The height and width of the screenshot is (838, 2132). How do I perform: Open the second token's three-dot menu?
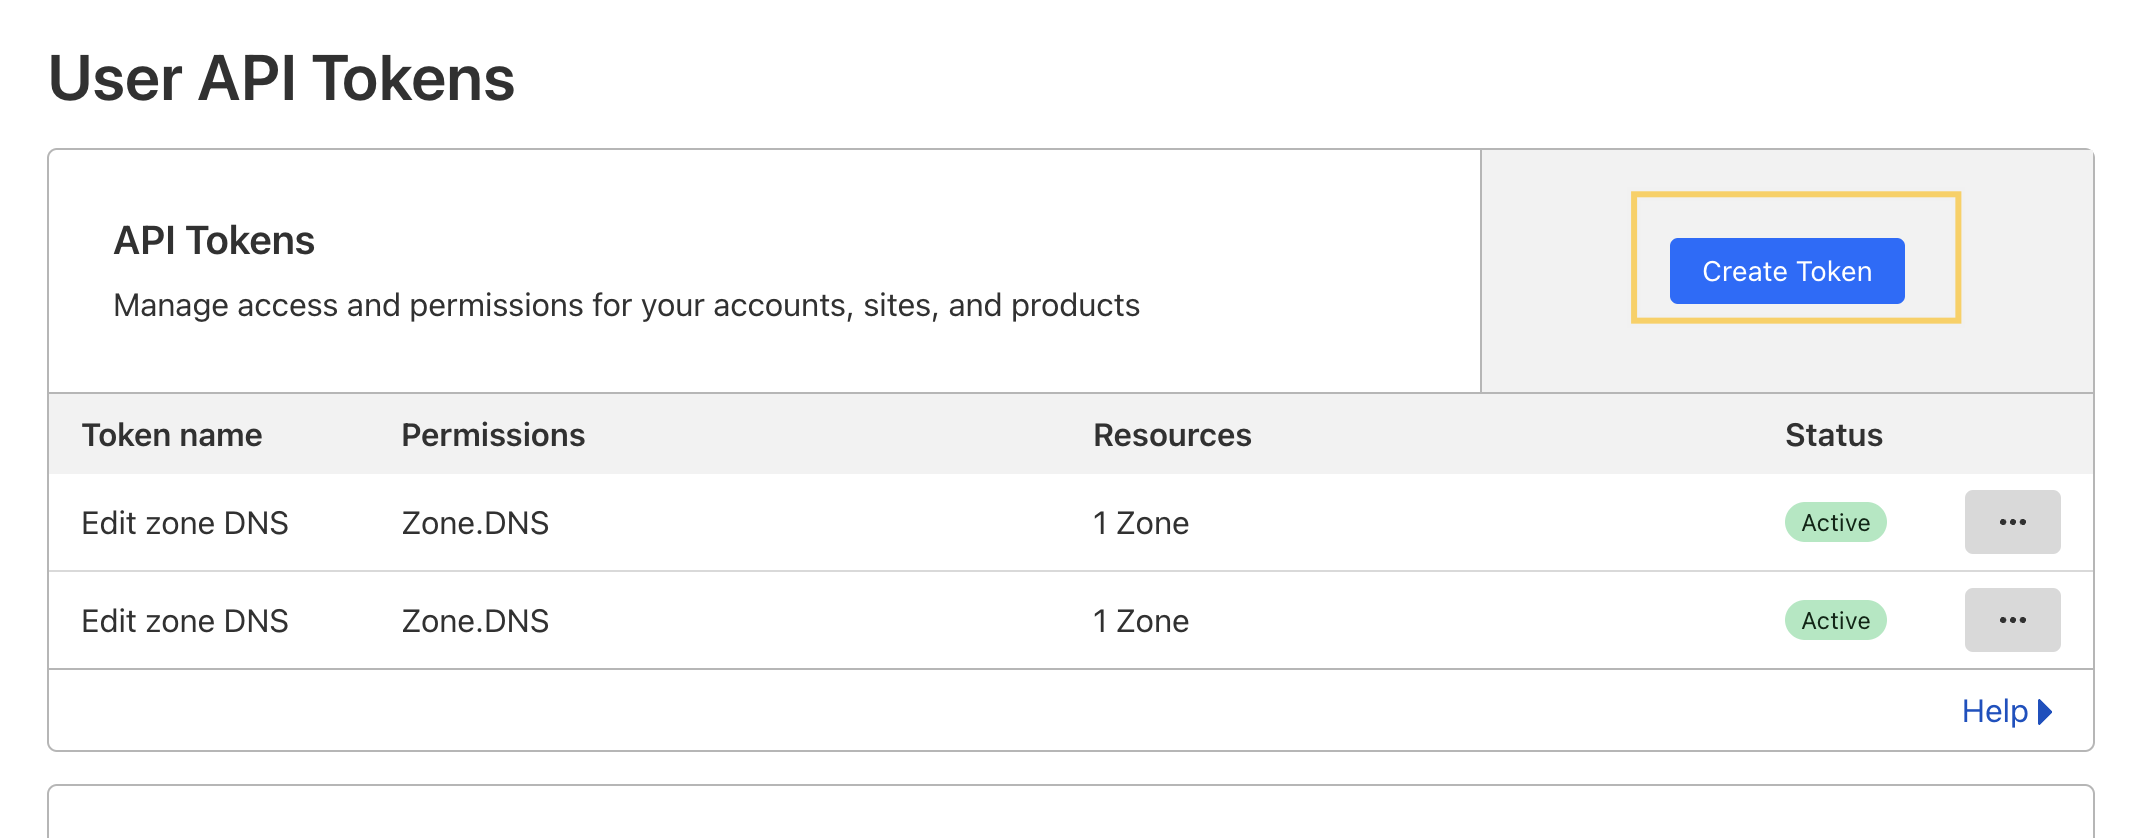coord(2012,620)
